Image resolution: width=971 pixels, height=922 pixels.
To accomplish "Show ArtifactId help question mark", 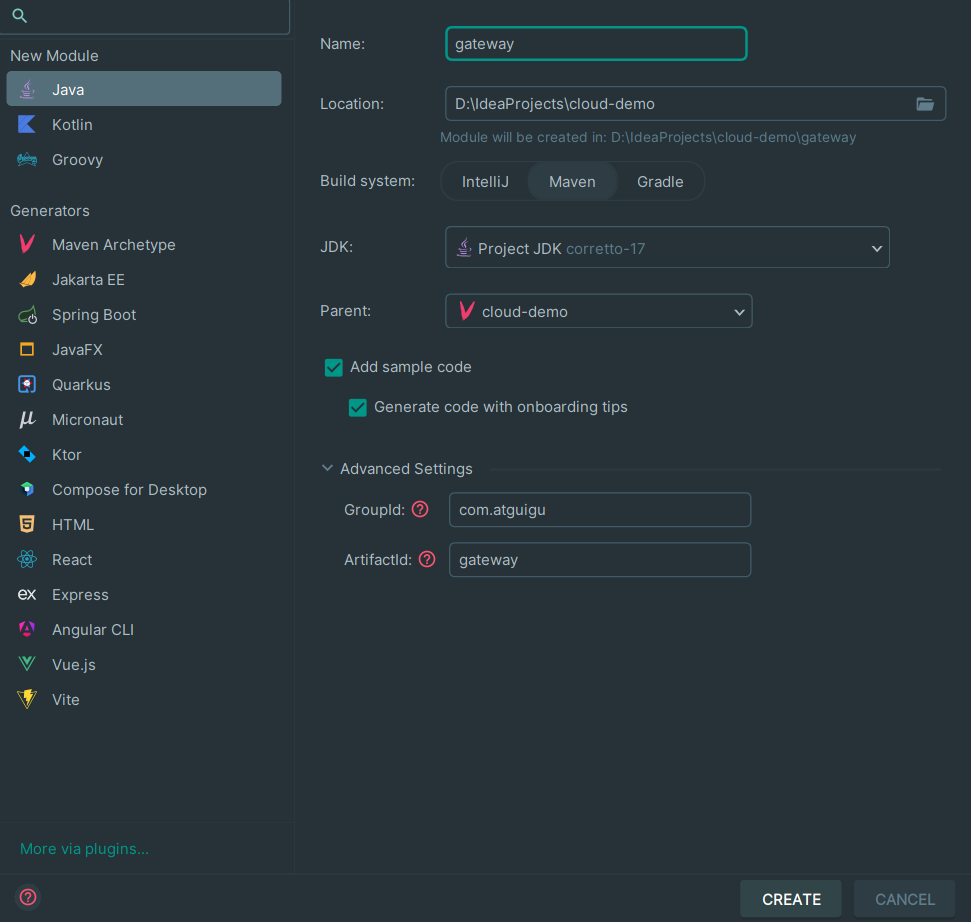I will pyautogui.click(x=427, y=559).
